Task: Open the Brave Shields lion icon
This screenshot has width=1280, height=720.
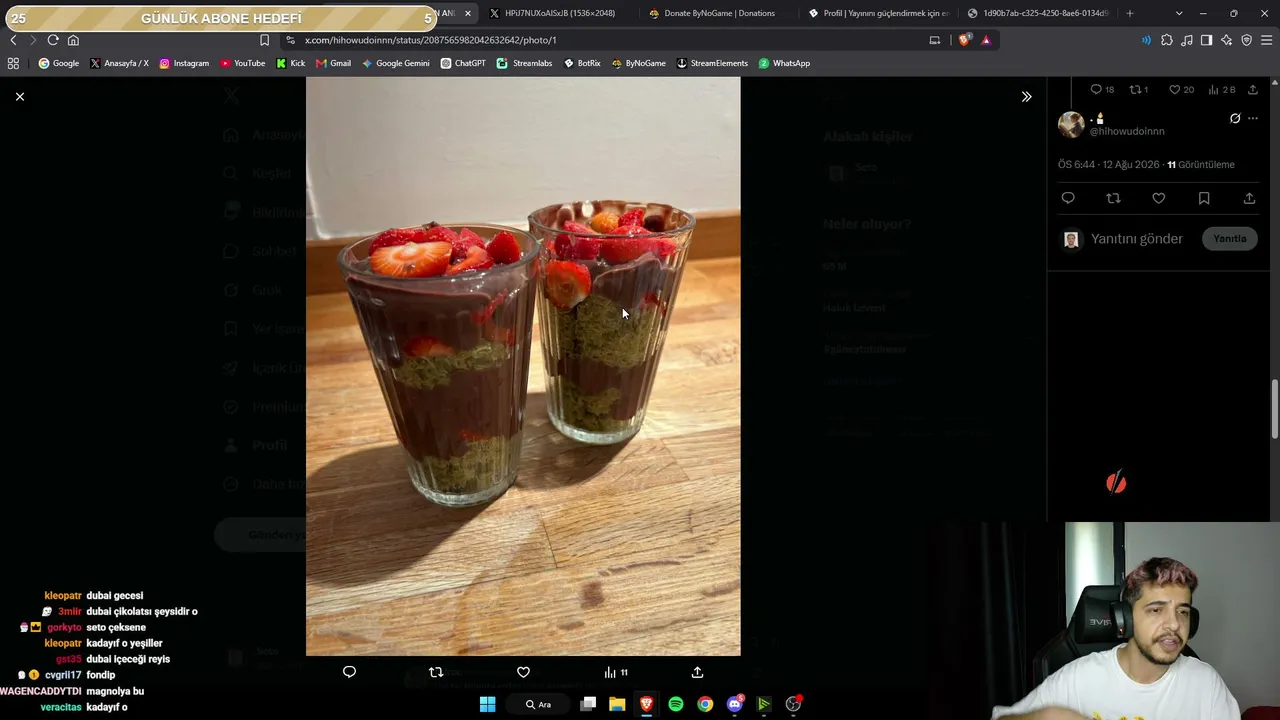Action: (964, 40)
